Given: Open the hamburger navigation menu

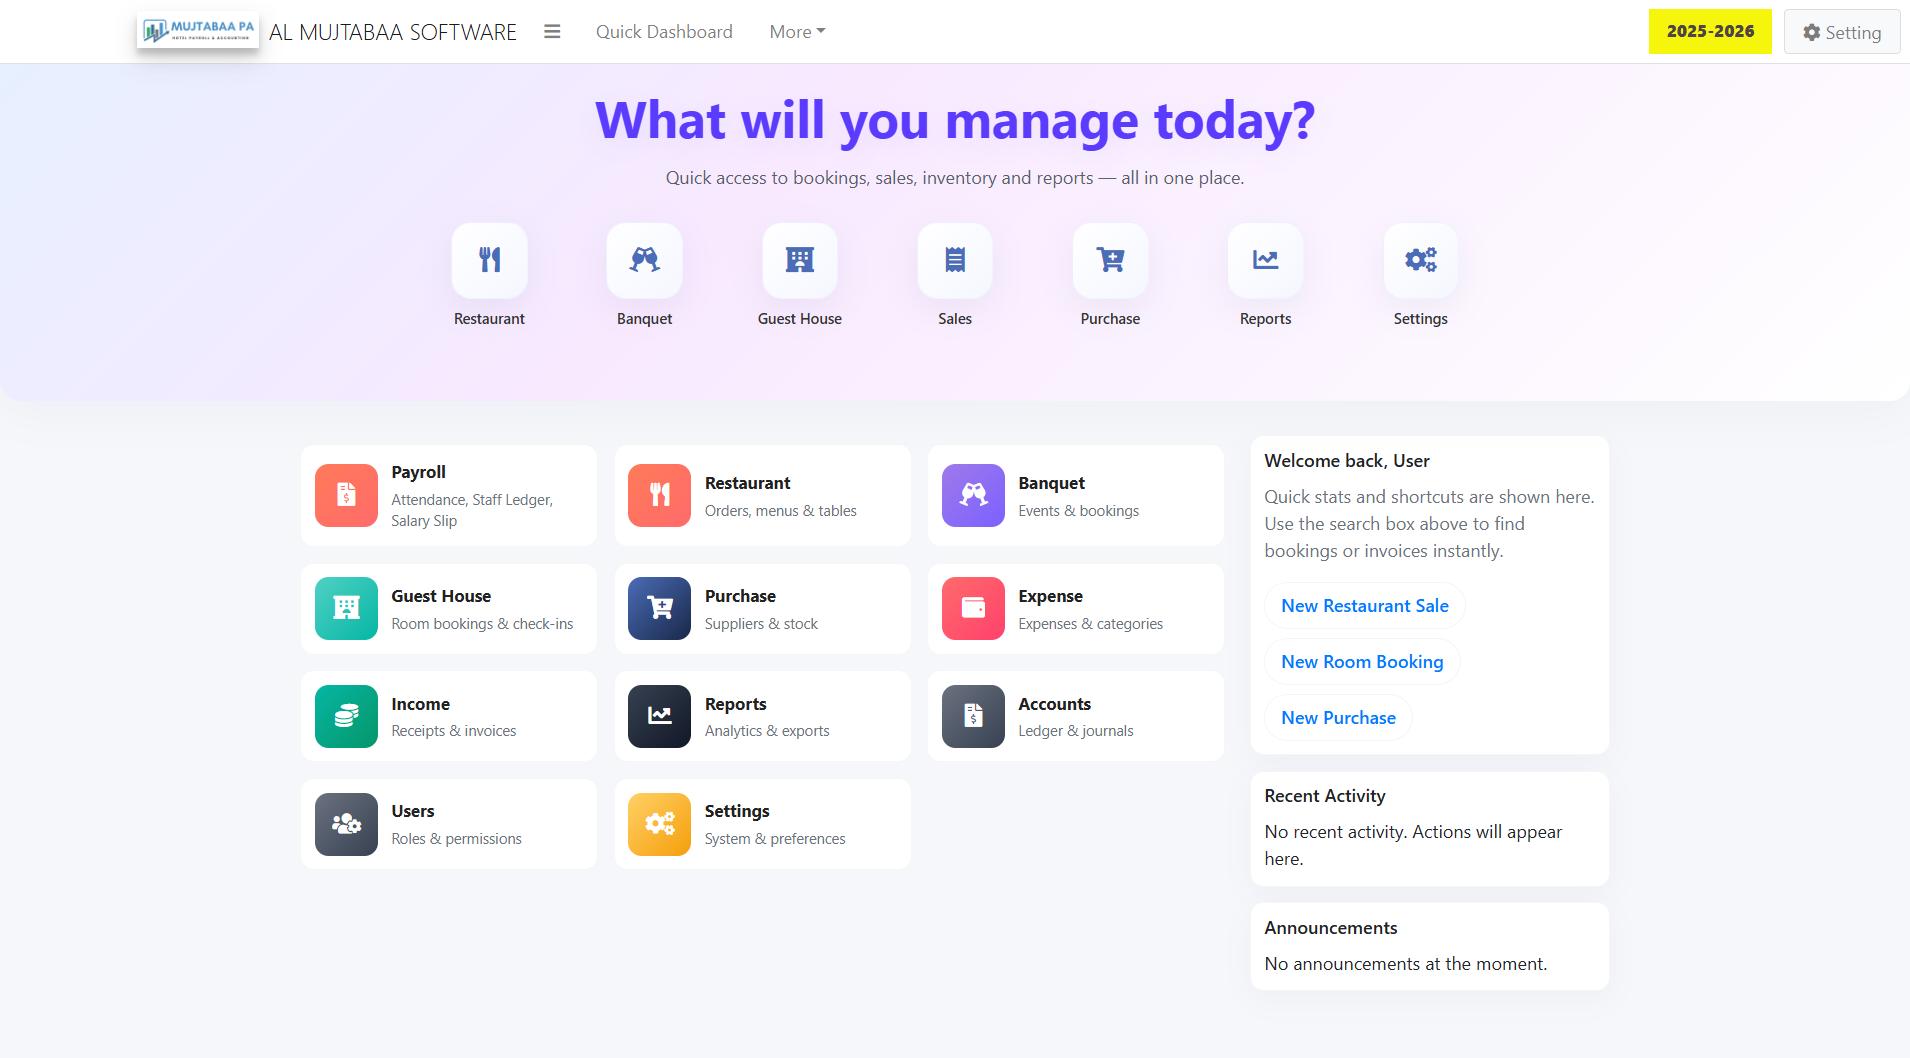Looking at the screenshot, I should [x=551, y=31].
